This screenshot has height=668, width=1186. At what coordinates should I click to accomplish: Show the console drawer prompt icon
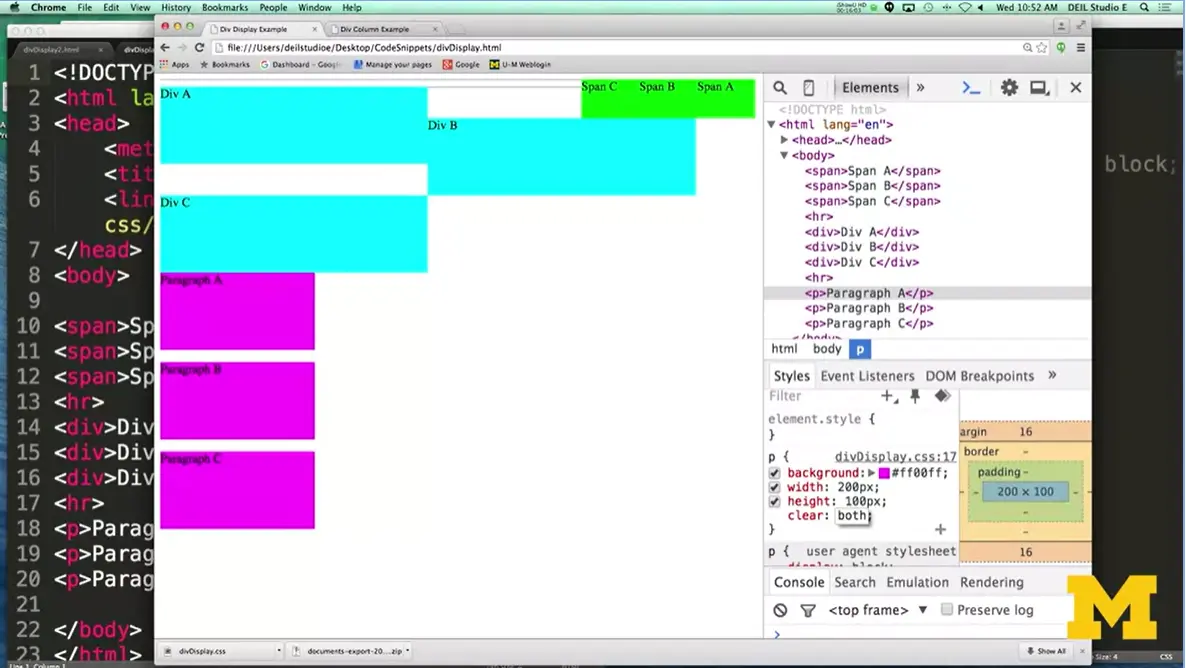coord(971,88)
